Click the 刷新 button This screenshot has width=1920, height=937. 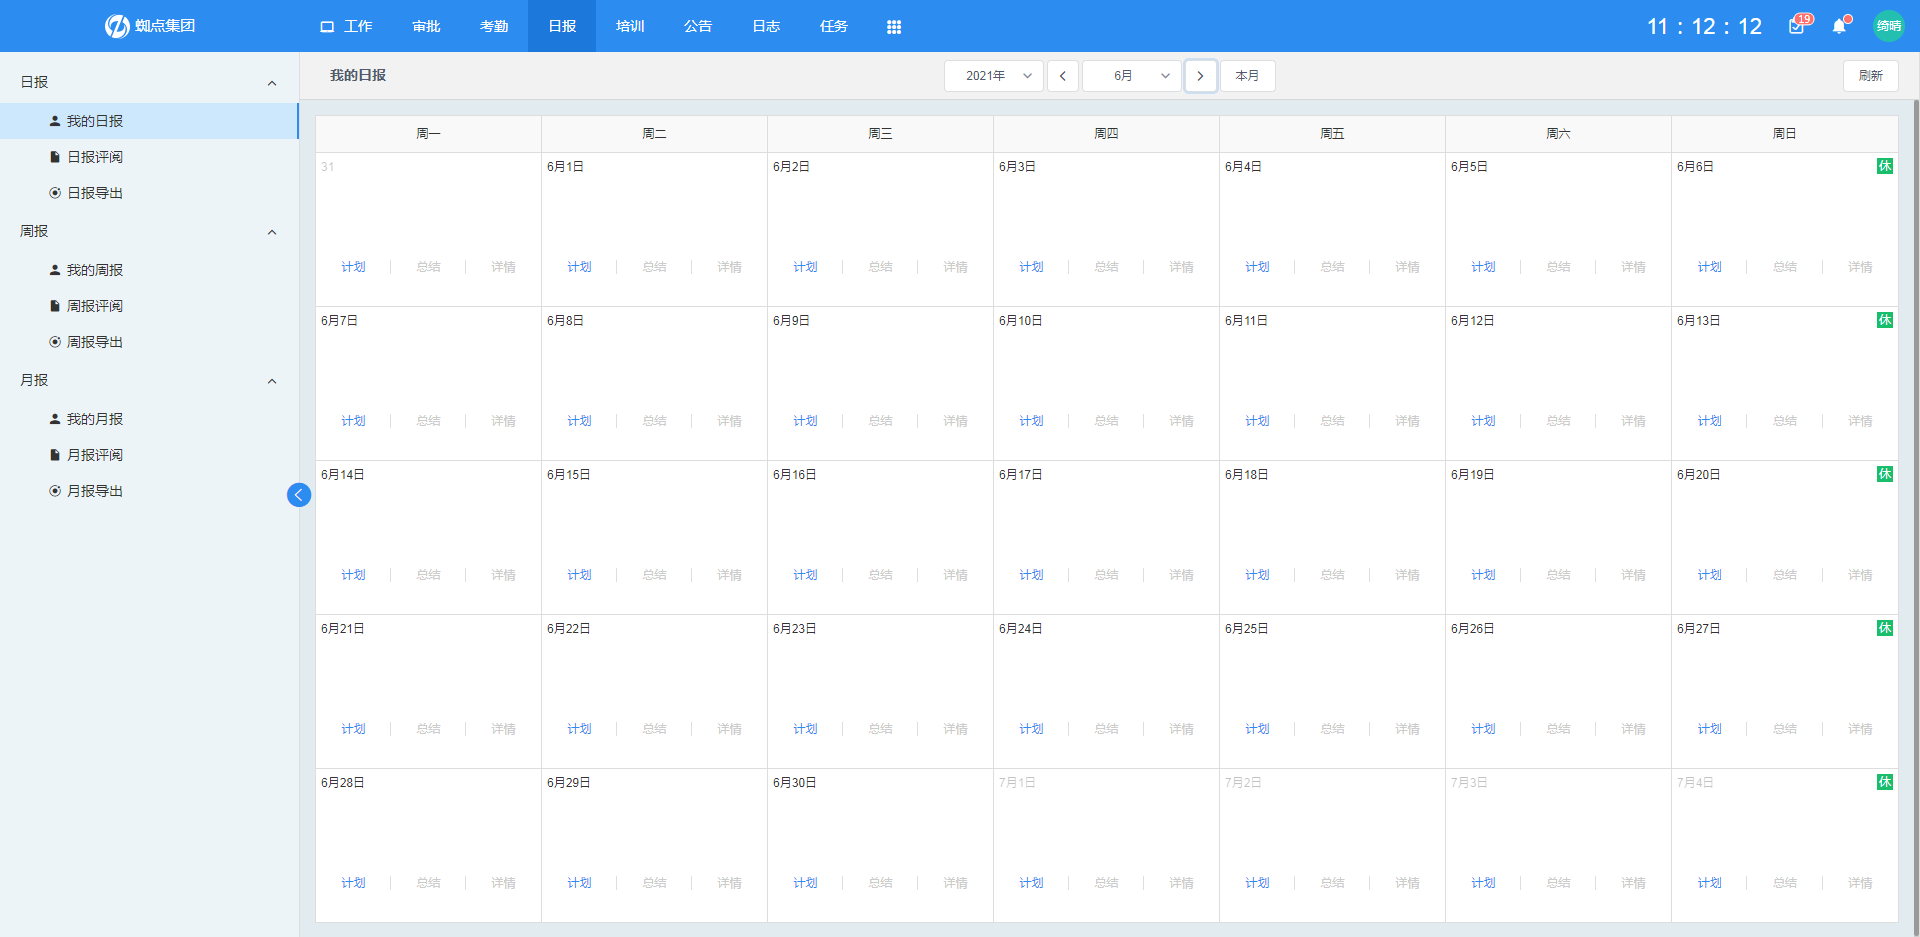[x=1870, y=76]
